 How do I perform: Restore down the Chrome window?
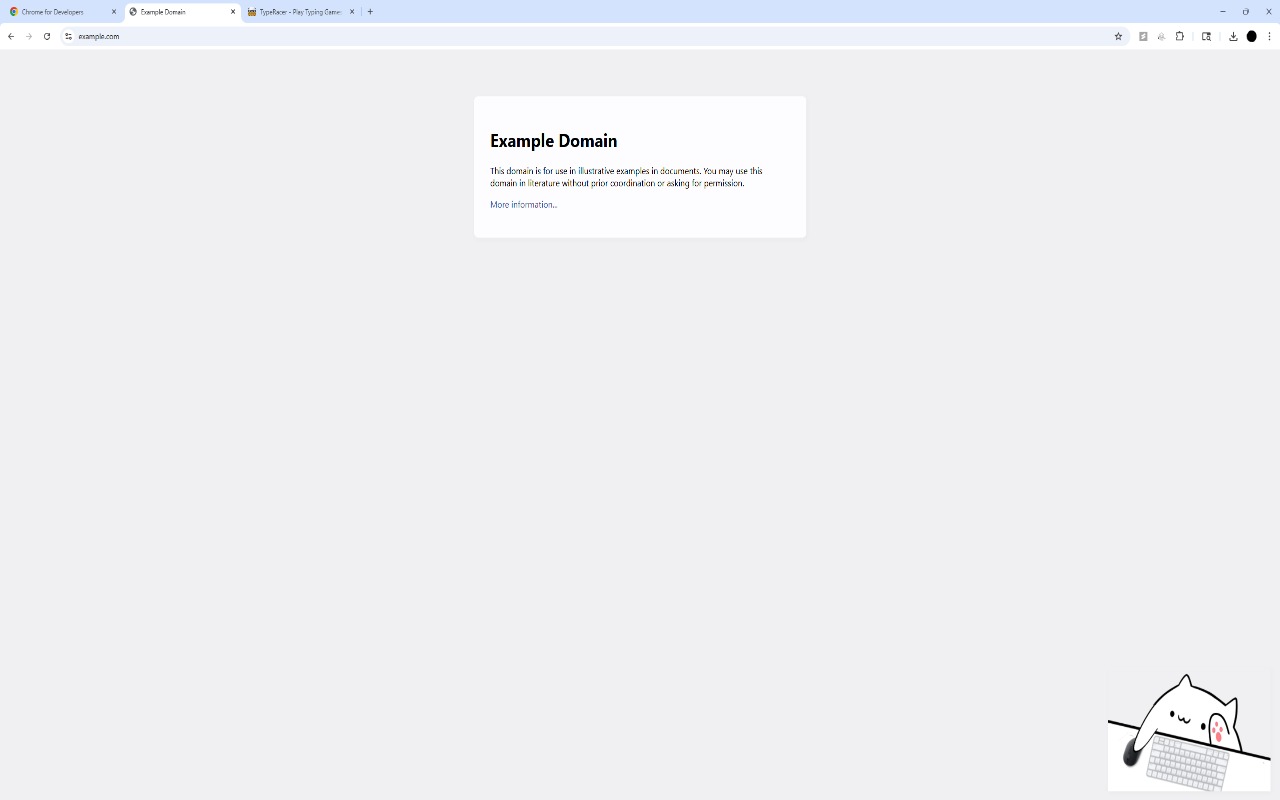tap(1245, 12)
